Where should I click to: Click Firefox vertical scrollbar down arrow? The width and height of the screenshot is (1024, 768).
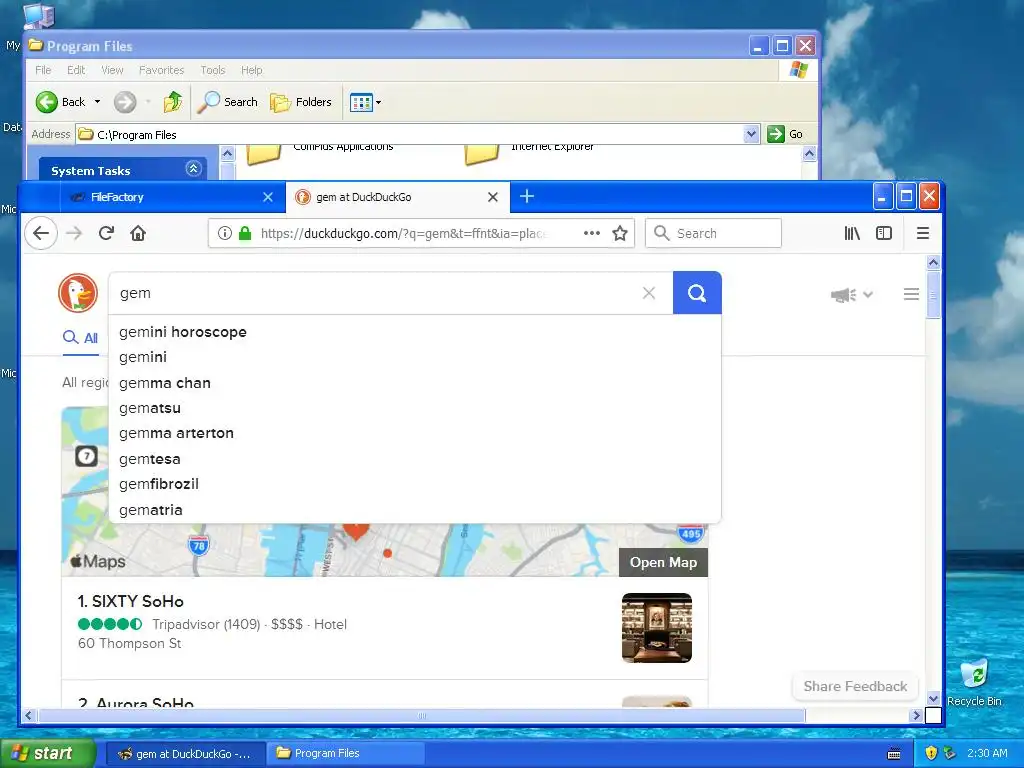point(933,698)
